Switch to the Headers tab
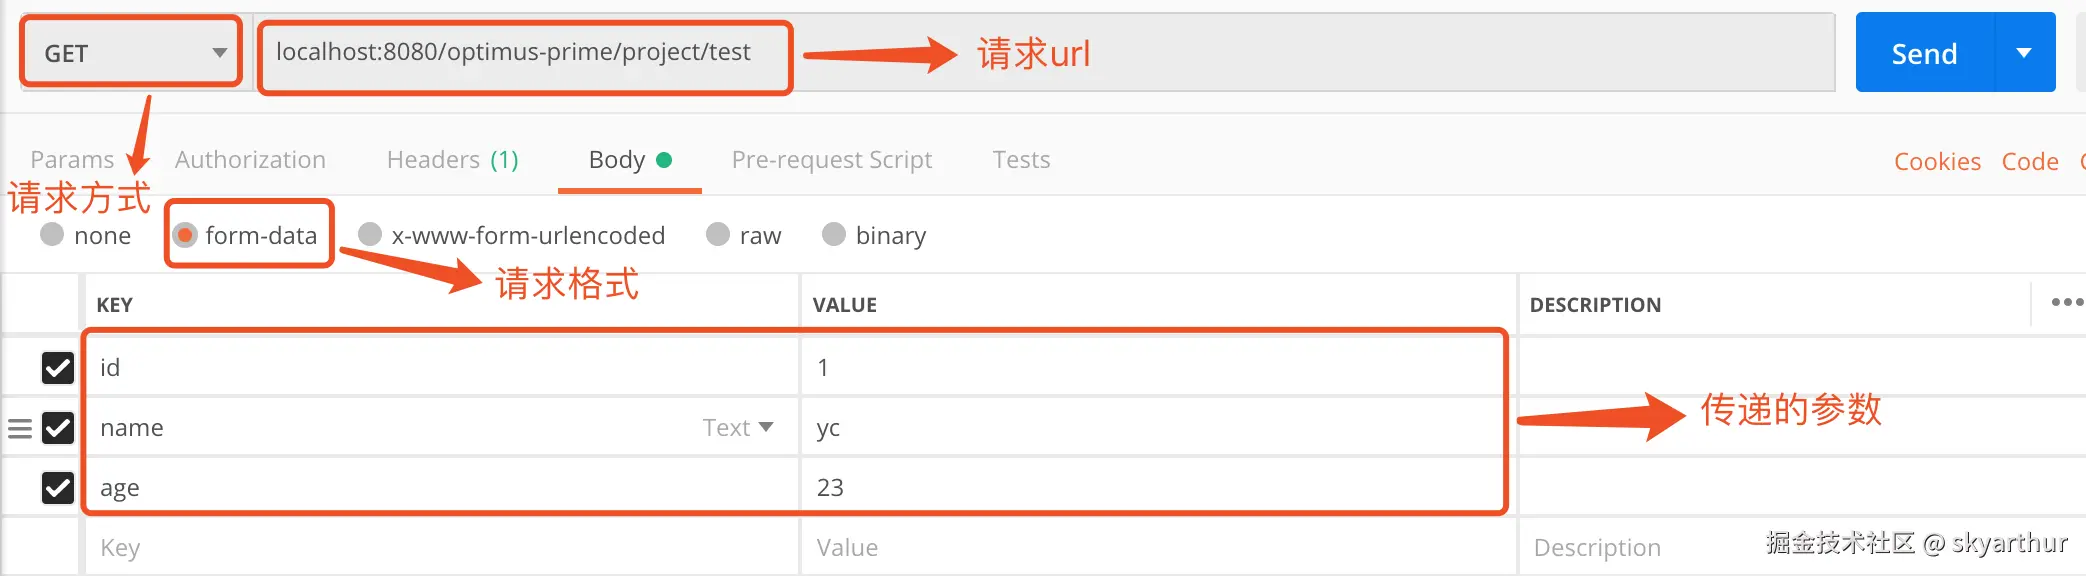This screenshot has height=576, width=2086. pyautogui.click(x=452, y=160)
